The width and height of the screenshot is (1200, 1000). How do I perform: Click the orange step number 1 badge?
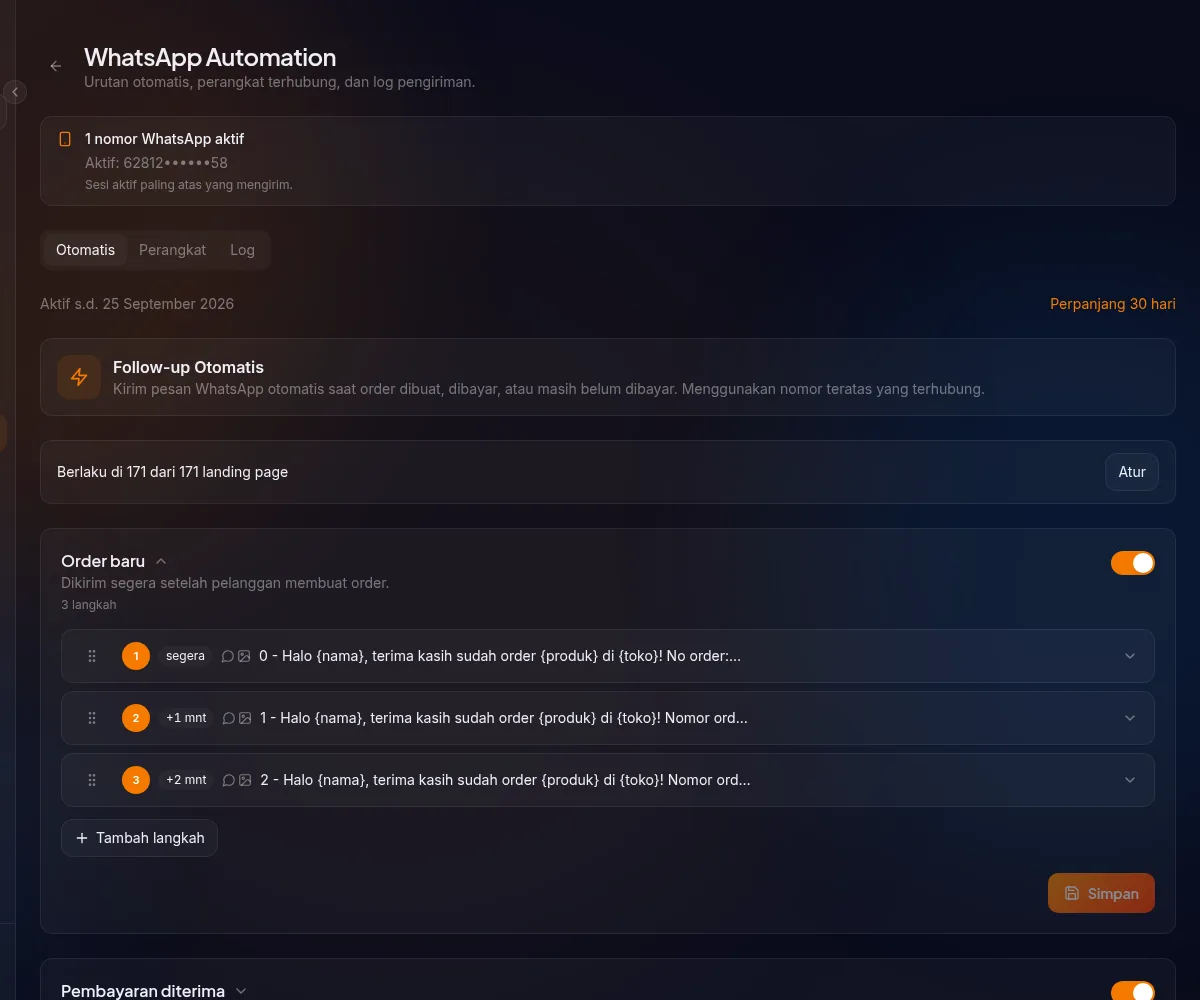[136, 656]
